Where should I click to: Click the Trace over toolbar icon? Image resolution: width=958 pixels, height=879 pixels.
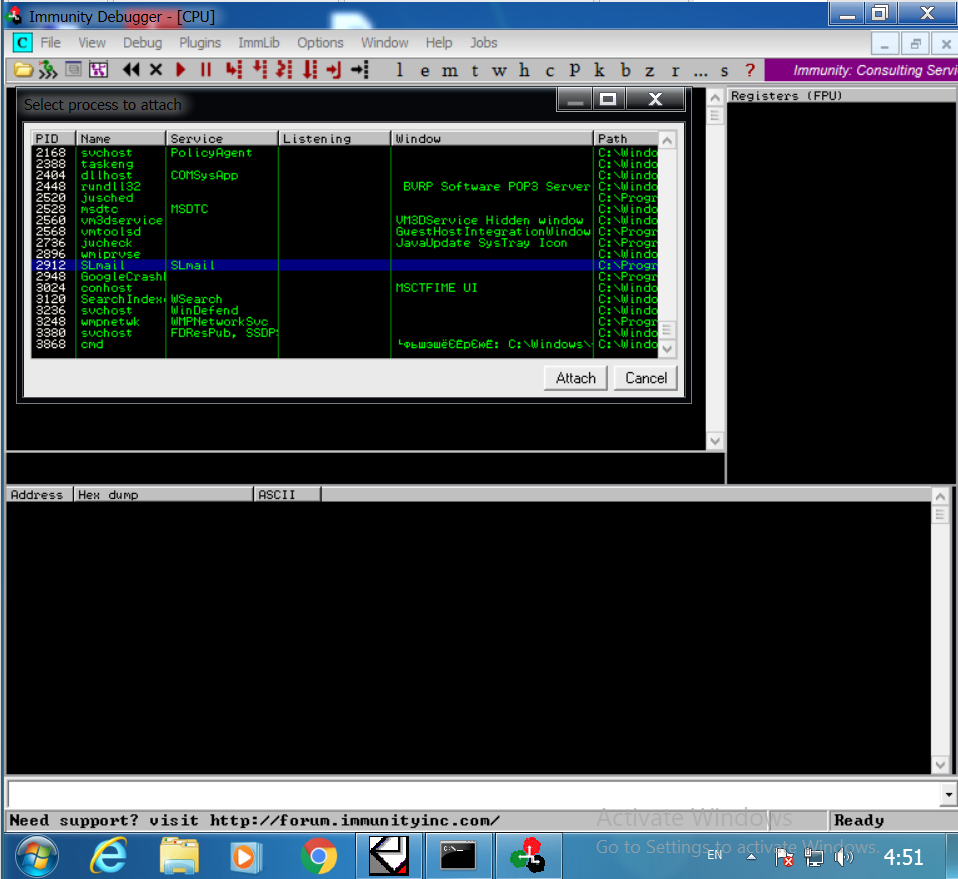click(x=310, y=70)
